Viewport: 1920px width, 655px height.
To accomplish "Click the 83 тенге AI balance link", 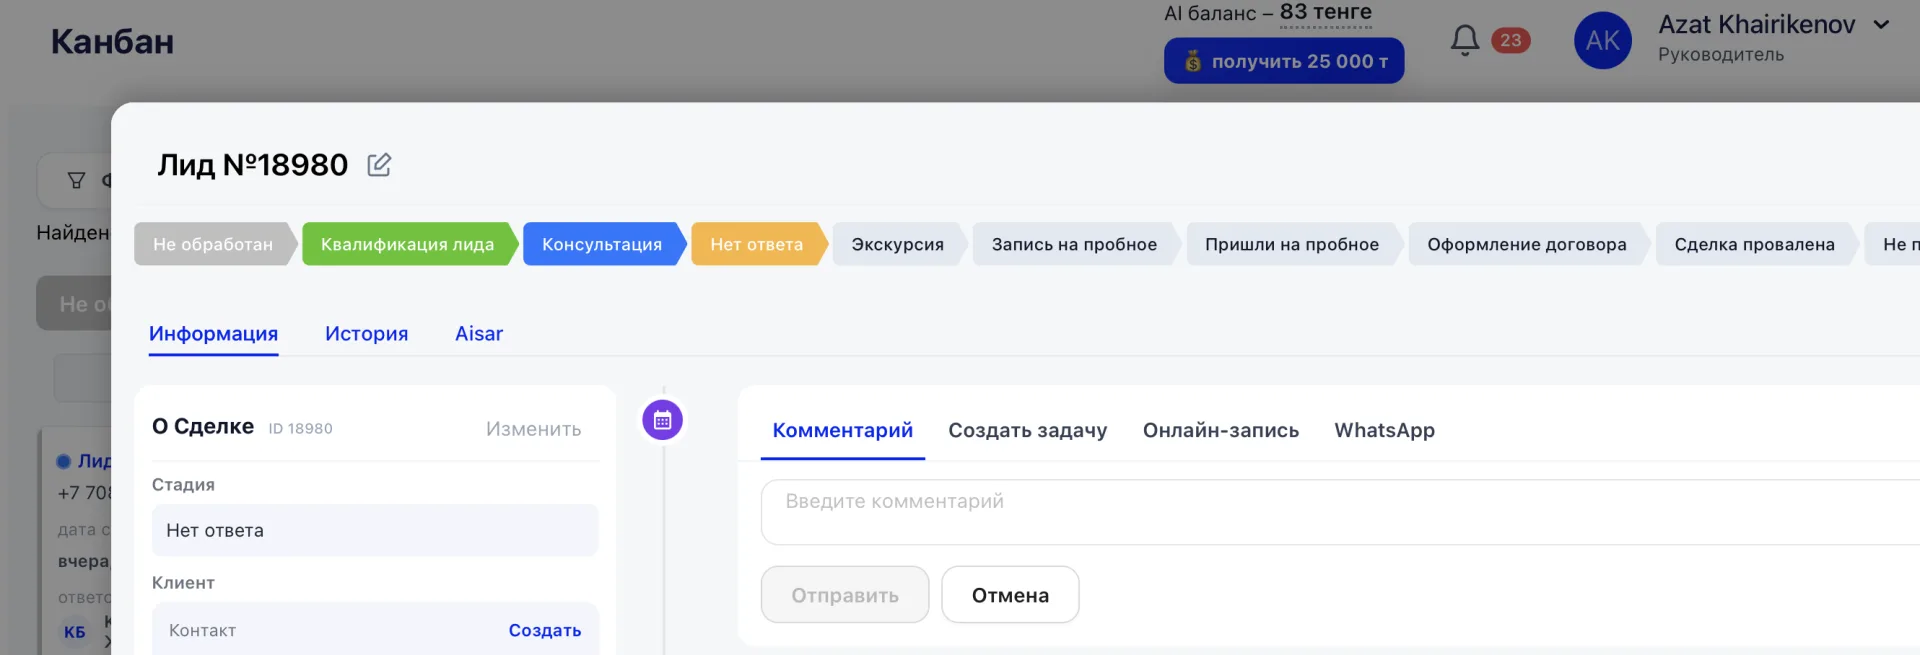I will [1326, 13].
